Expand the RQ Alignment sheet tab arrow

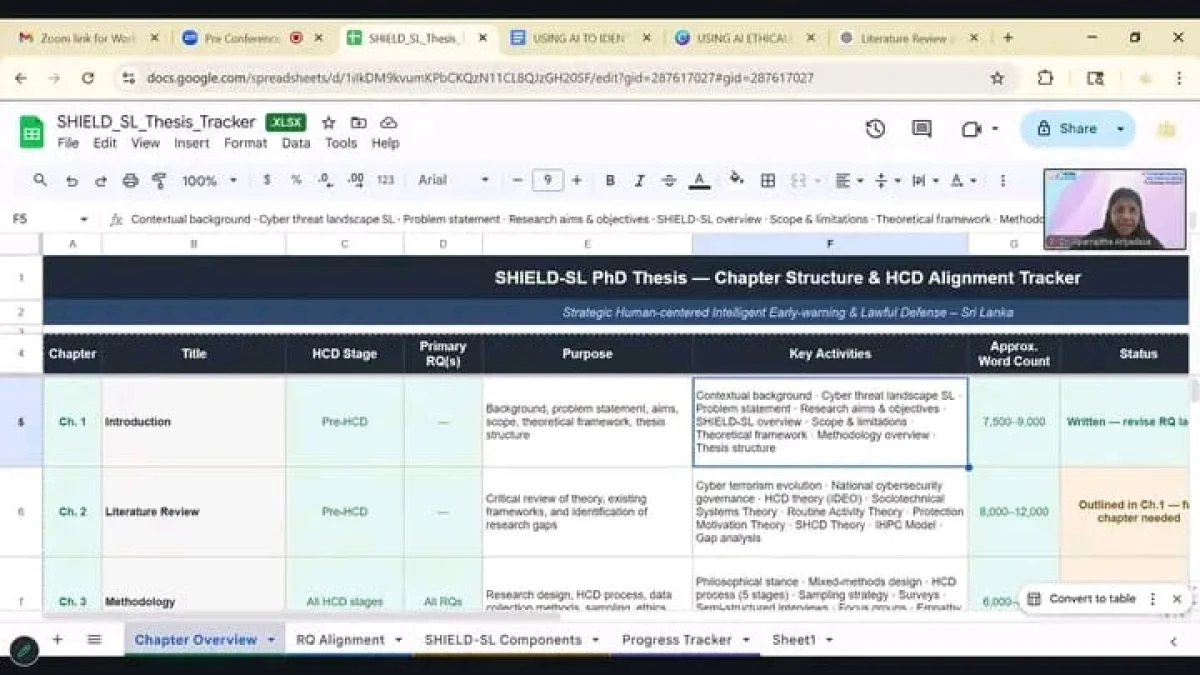399,640
